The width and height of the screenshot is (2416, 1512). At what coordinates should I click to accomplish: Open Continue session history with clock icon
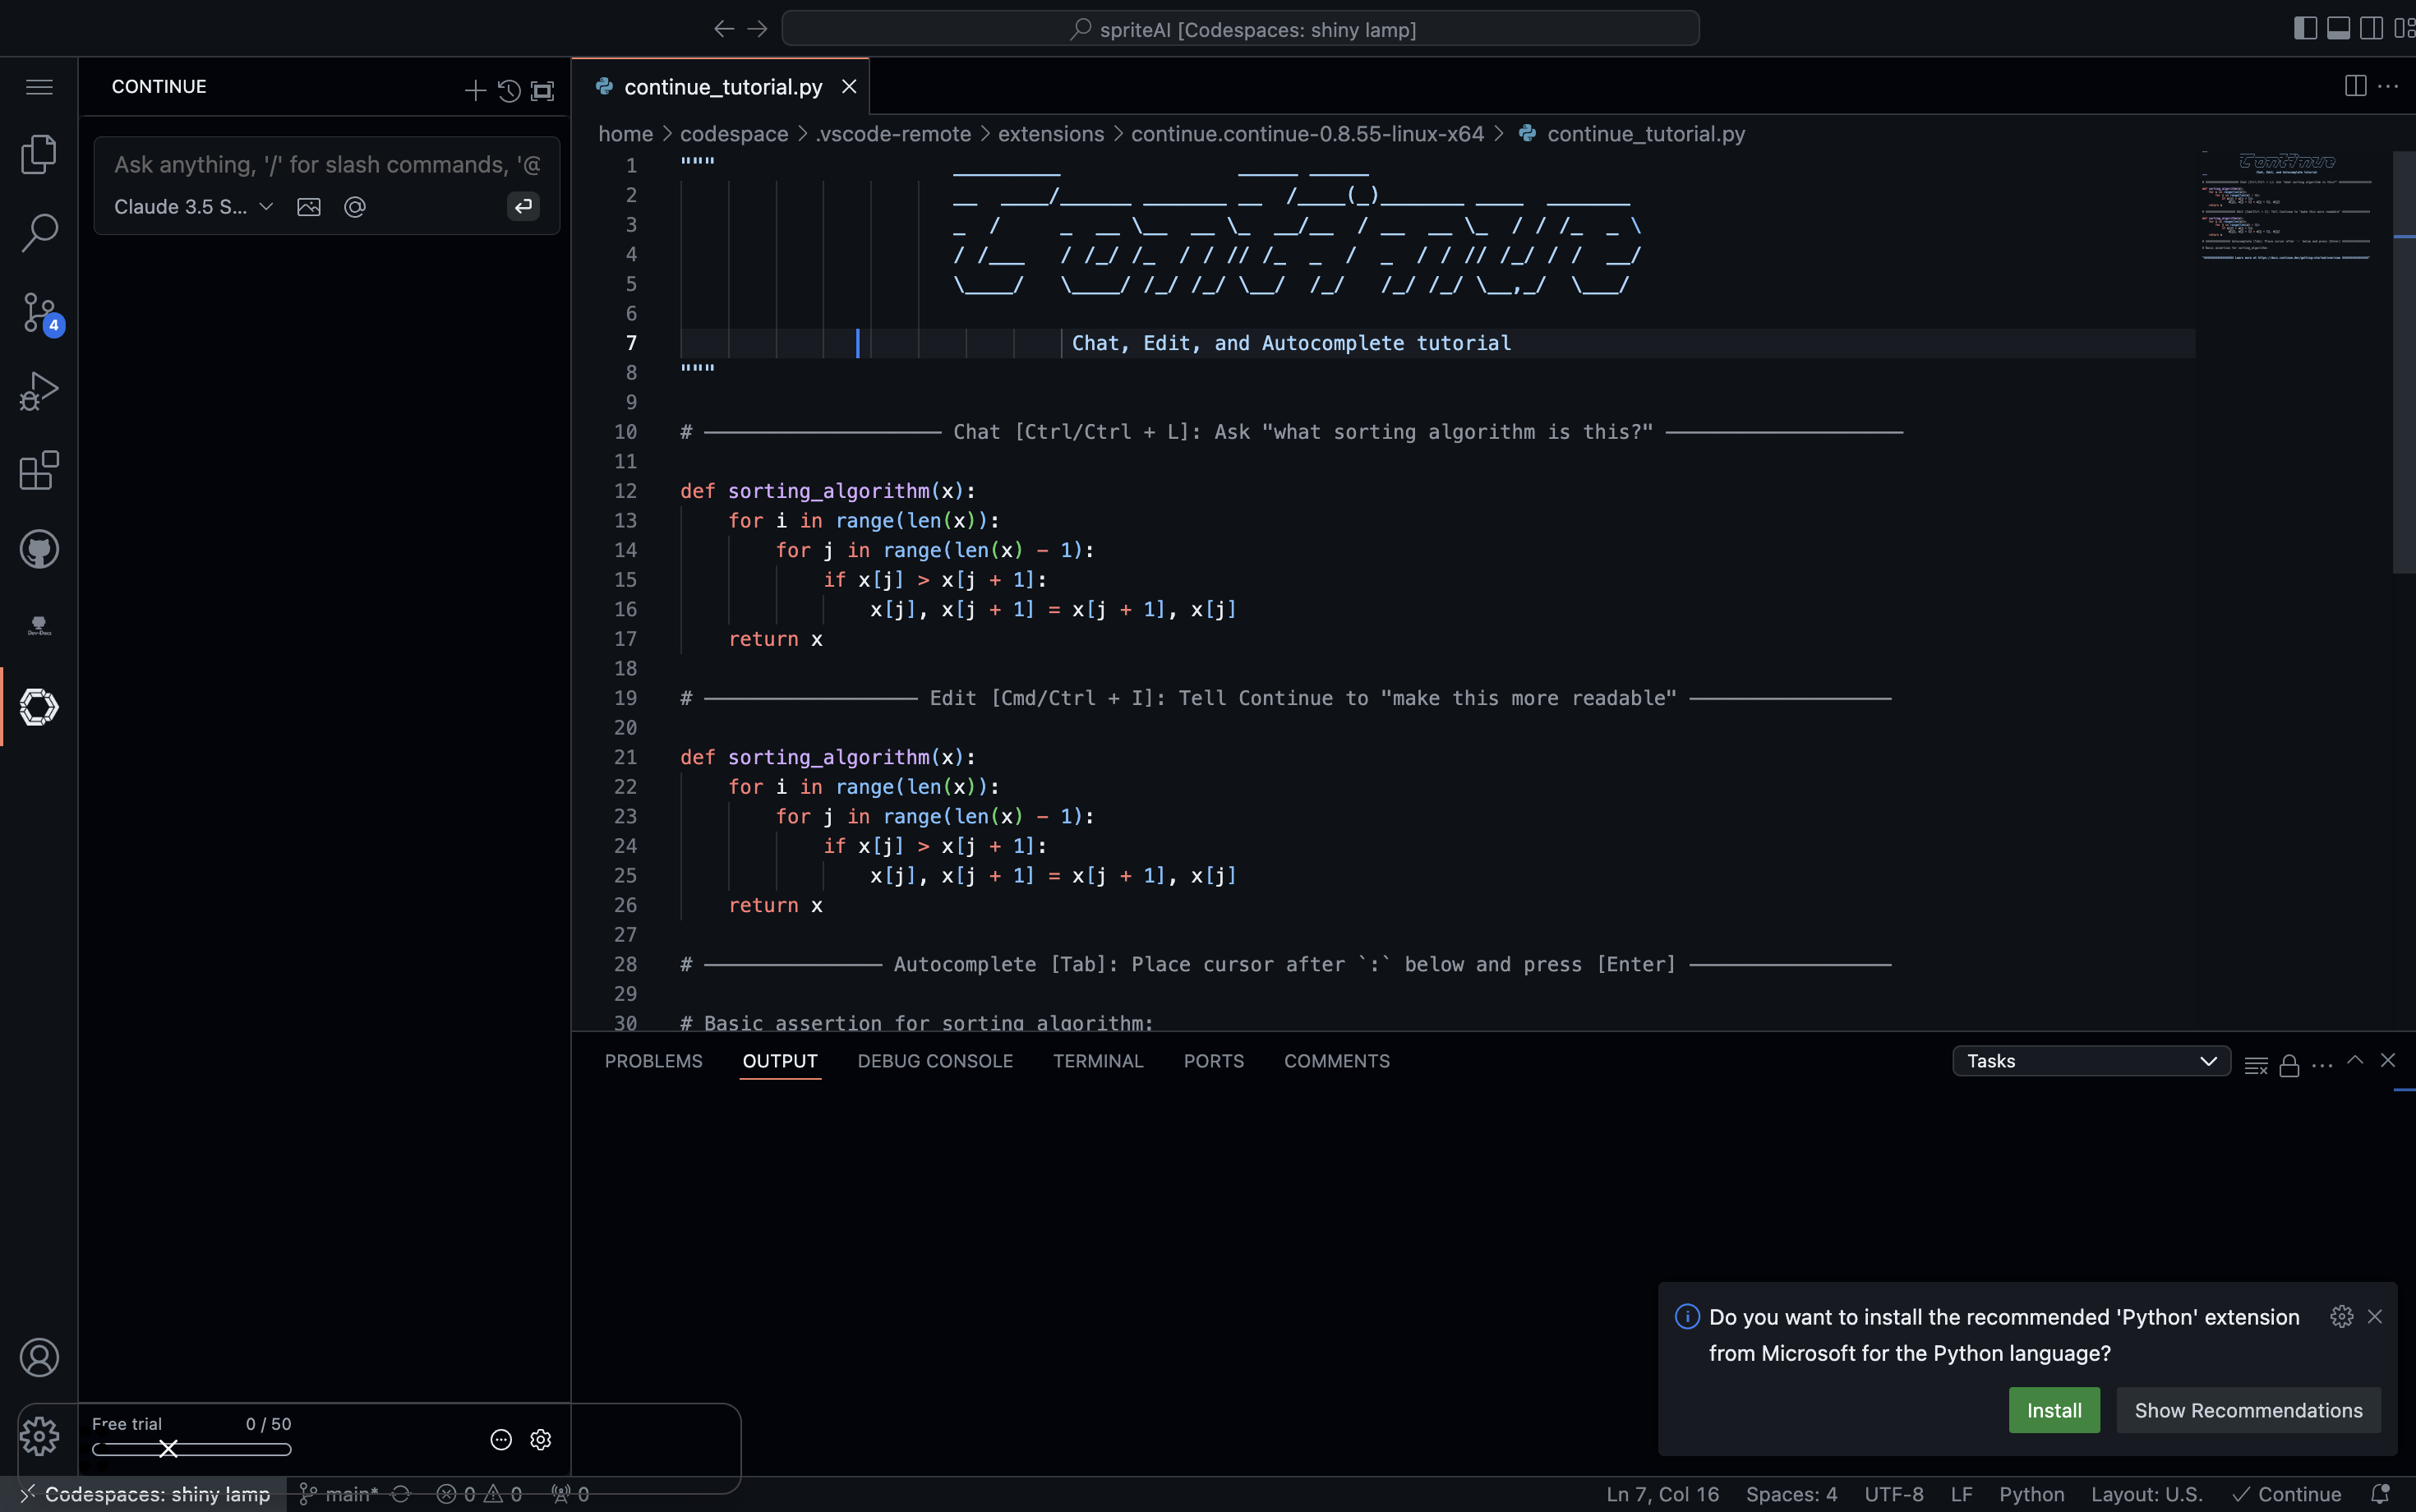click(509, 90)
